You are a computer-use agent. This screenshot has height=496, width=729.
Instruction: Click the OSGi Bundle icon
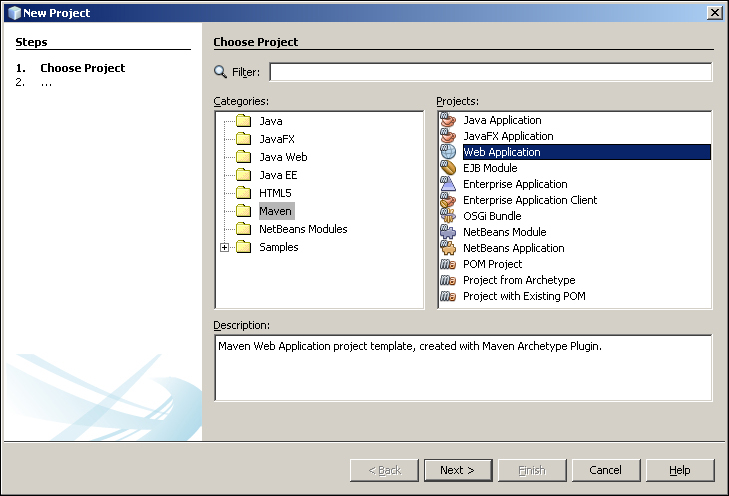[448, 216]
